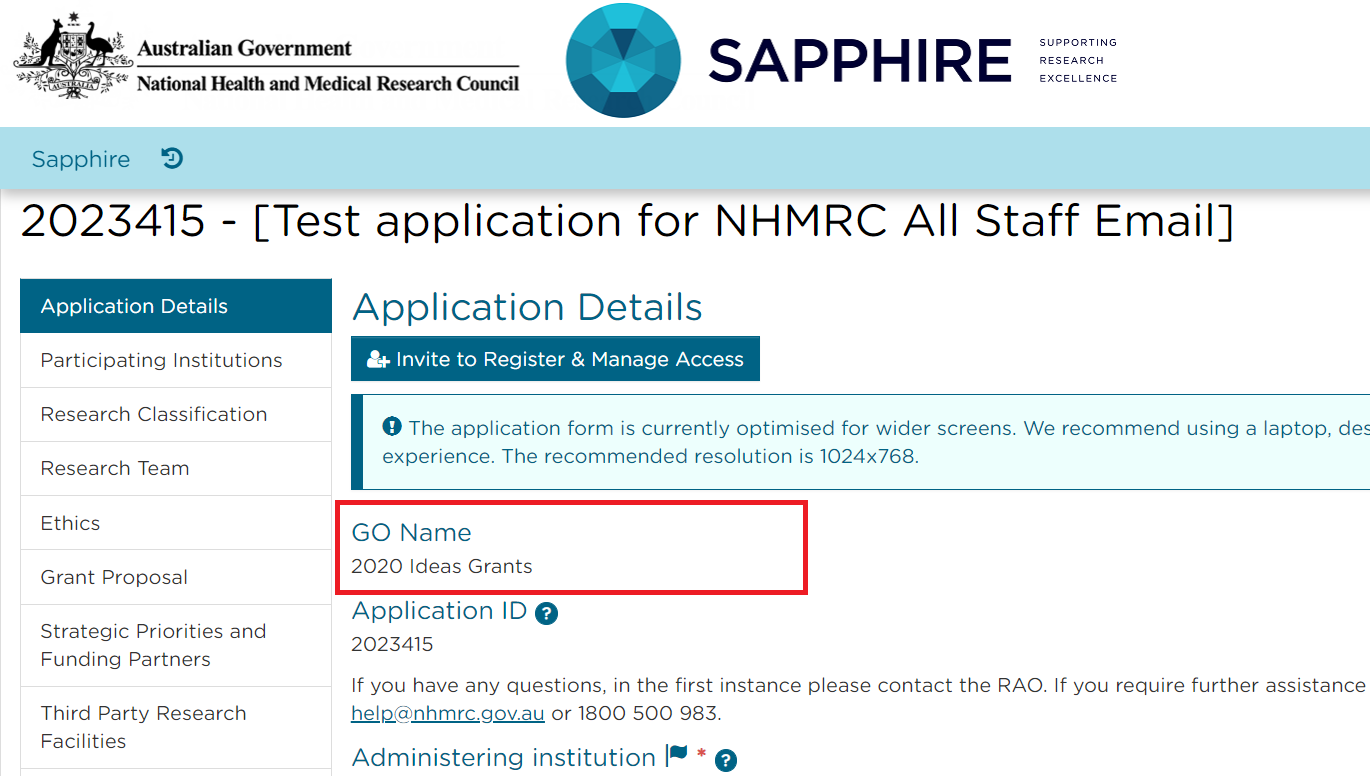Viewport: 1370px width, 776px height.
Task: Open Strategic Priorities and Funding Partners
Action: [x=176, y=645]
